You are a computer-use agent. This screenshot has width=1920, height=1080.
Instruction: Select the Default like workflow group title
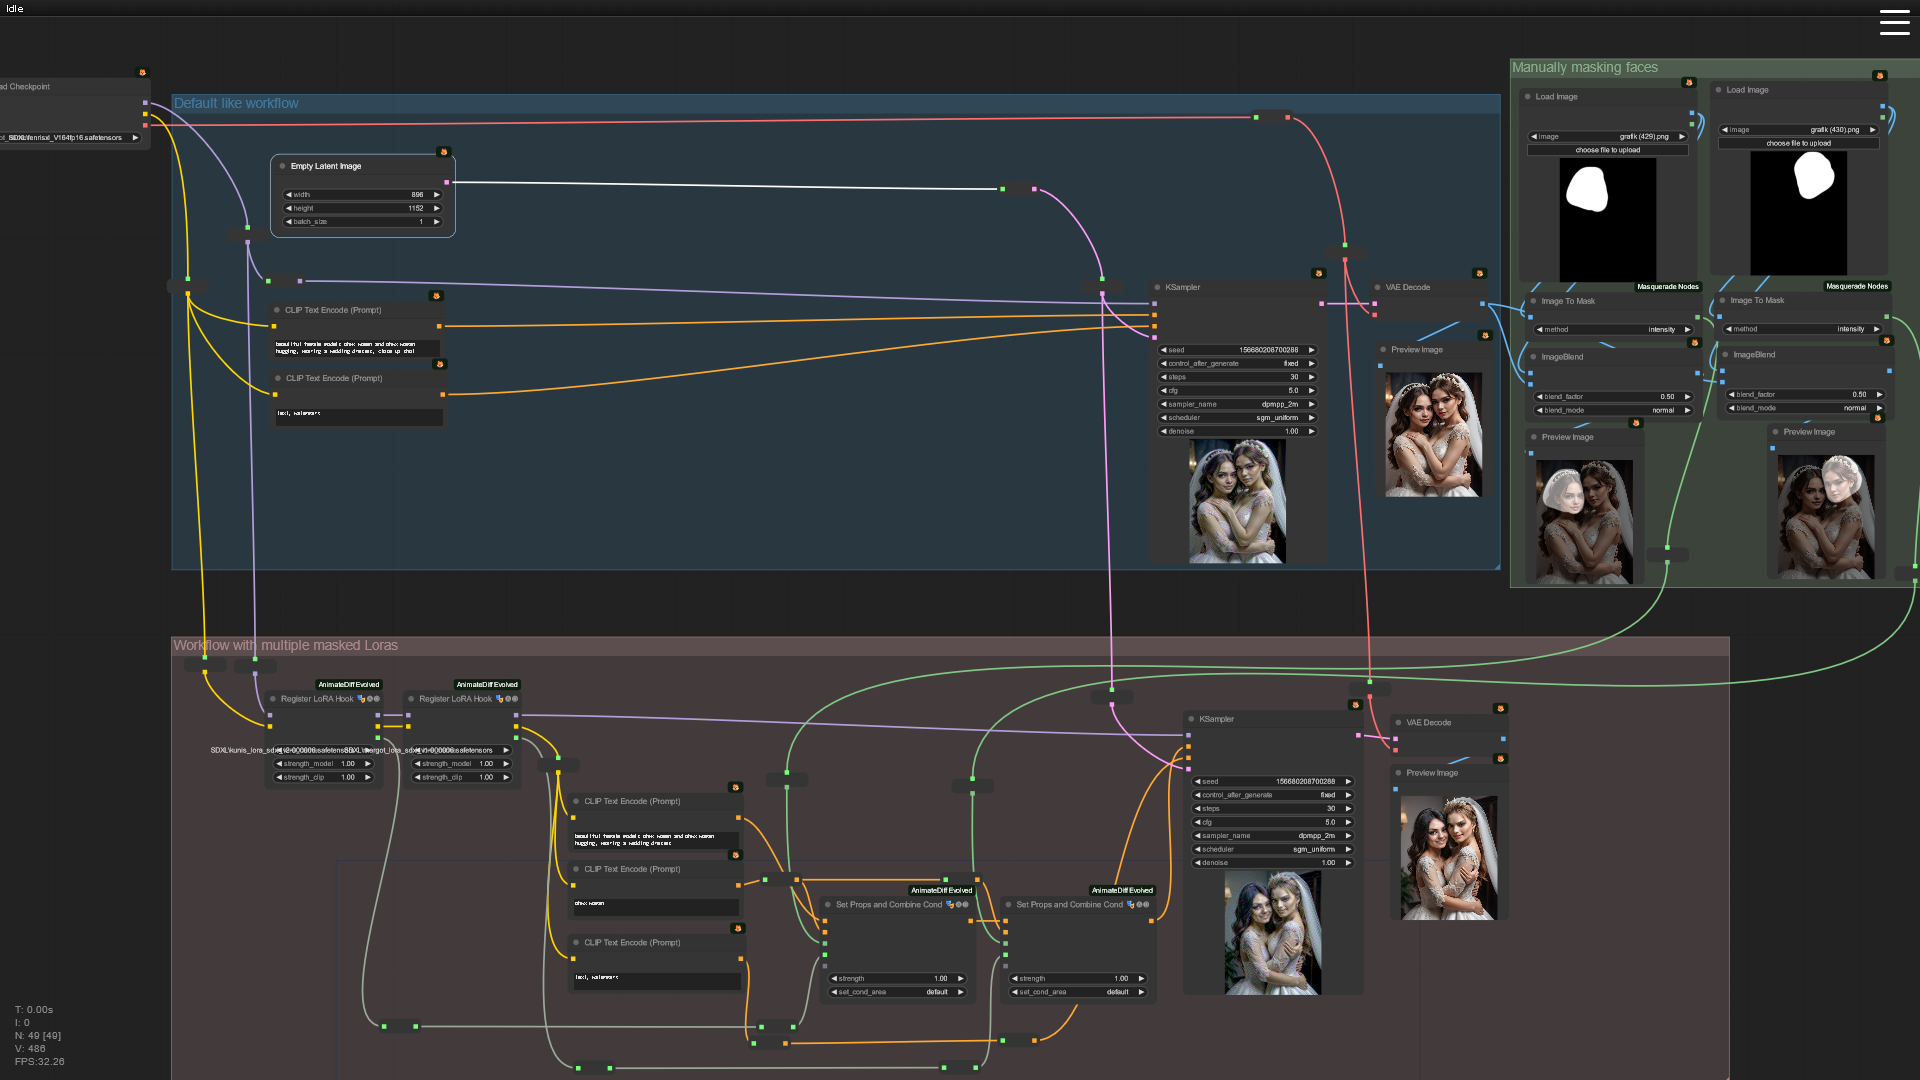[236, 103]
